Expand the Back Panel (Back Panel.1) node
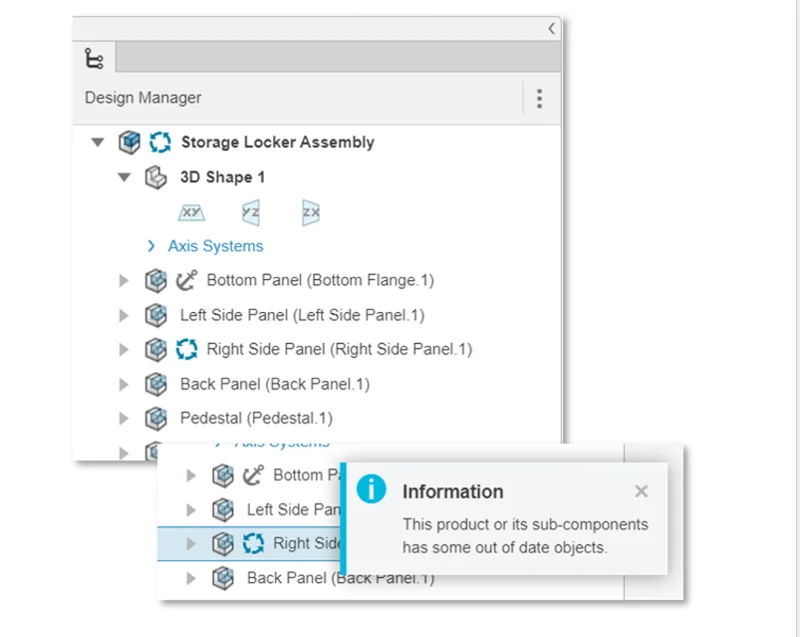Image resolution: width=800 pixels, height=637 pixels. click(124, 384)
